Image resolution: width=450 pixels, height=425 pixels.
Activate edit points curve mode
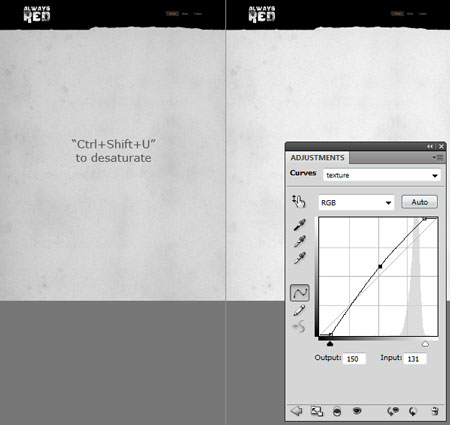pos(300,293)
